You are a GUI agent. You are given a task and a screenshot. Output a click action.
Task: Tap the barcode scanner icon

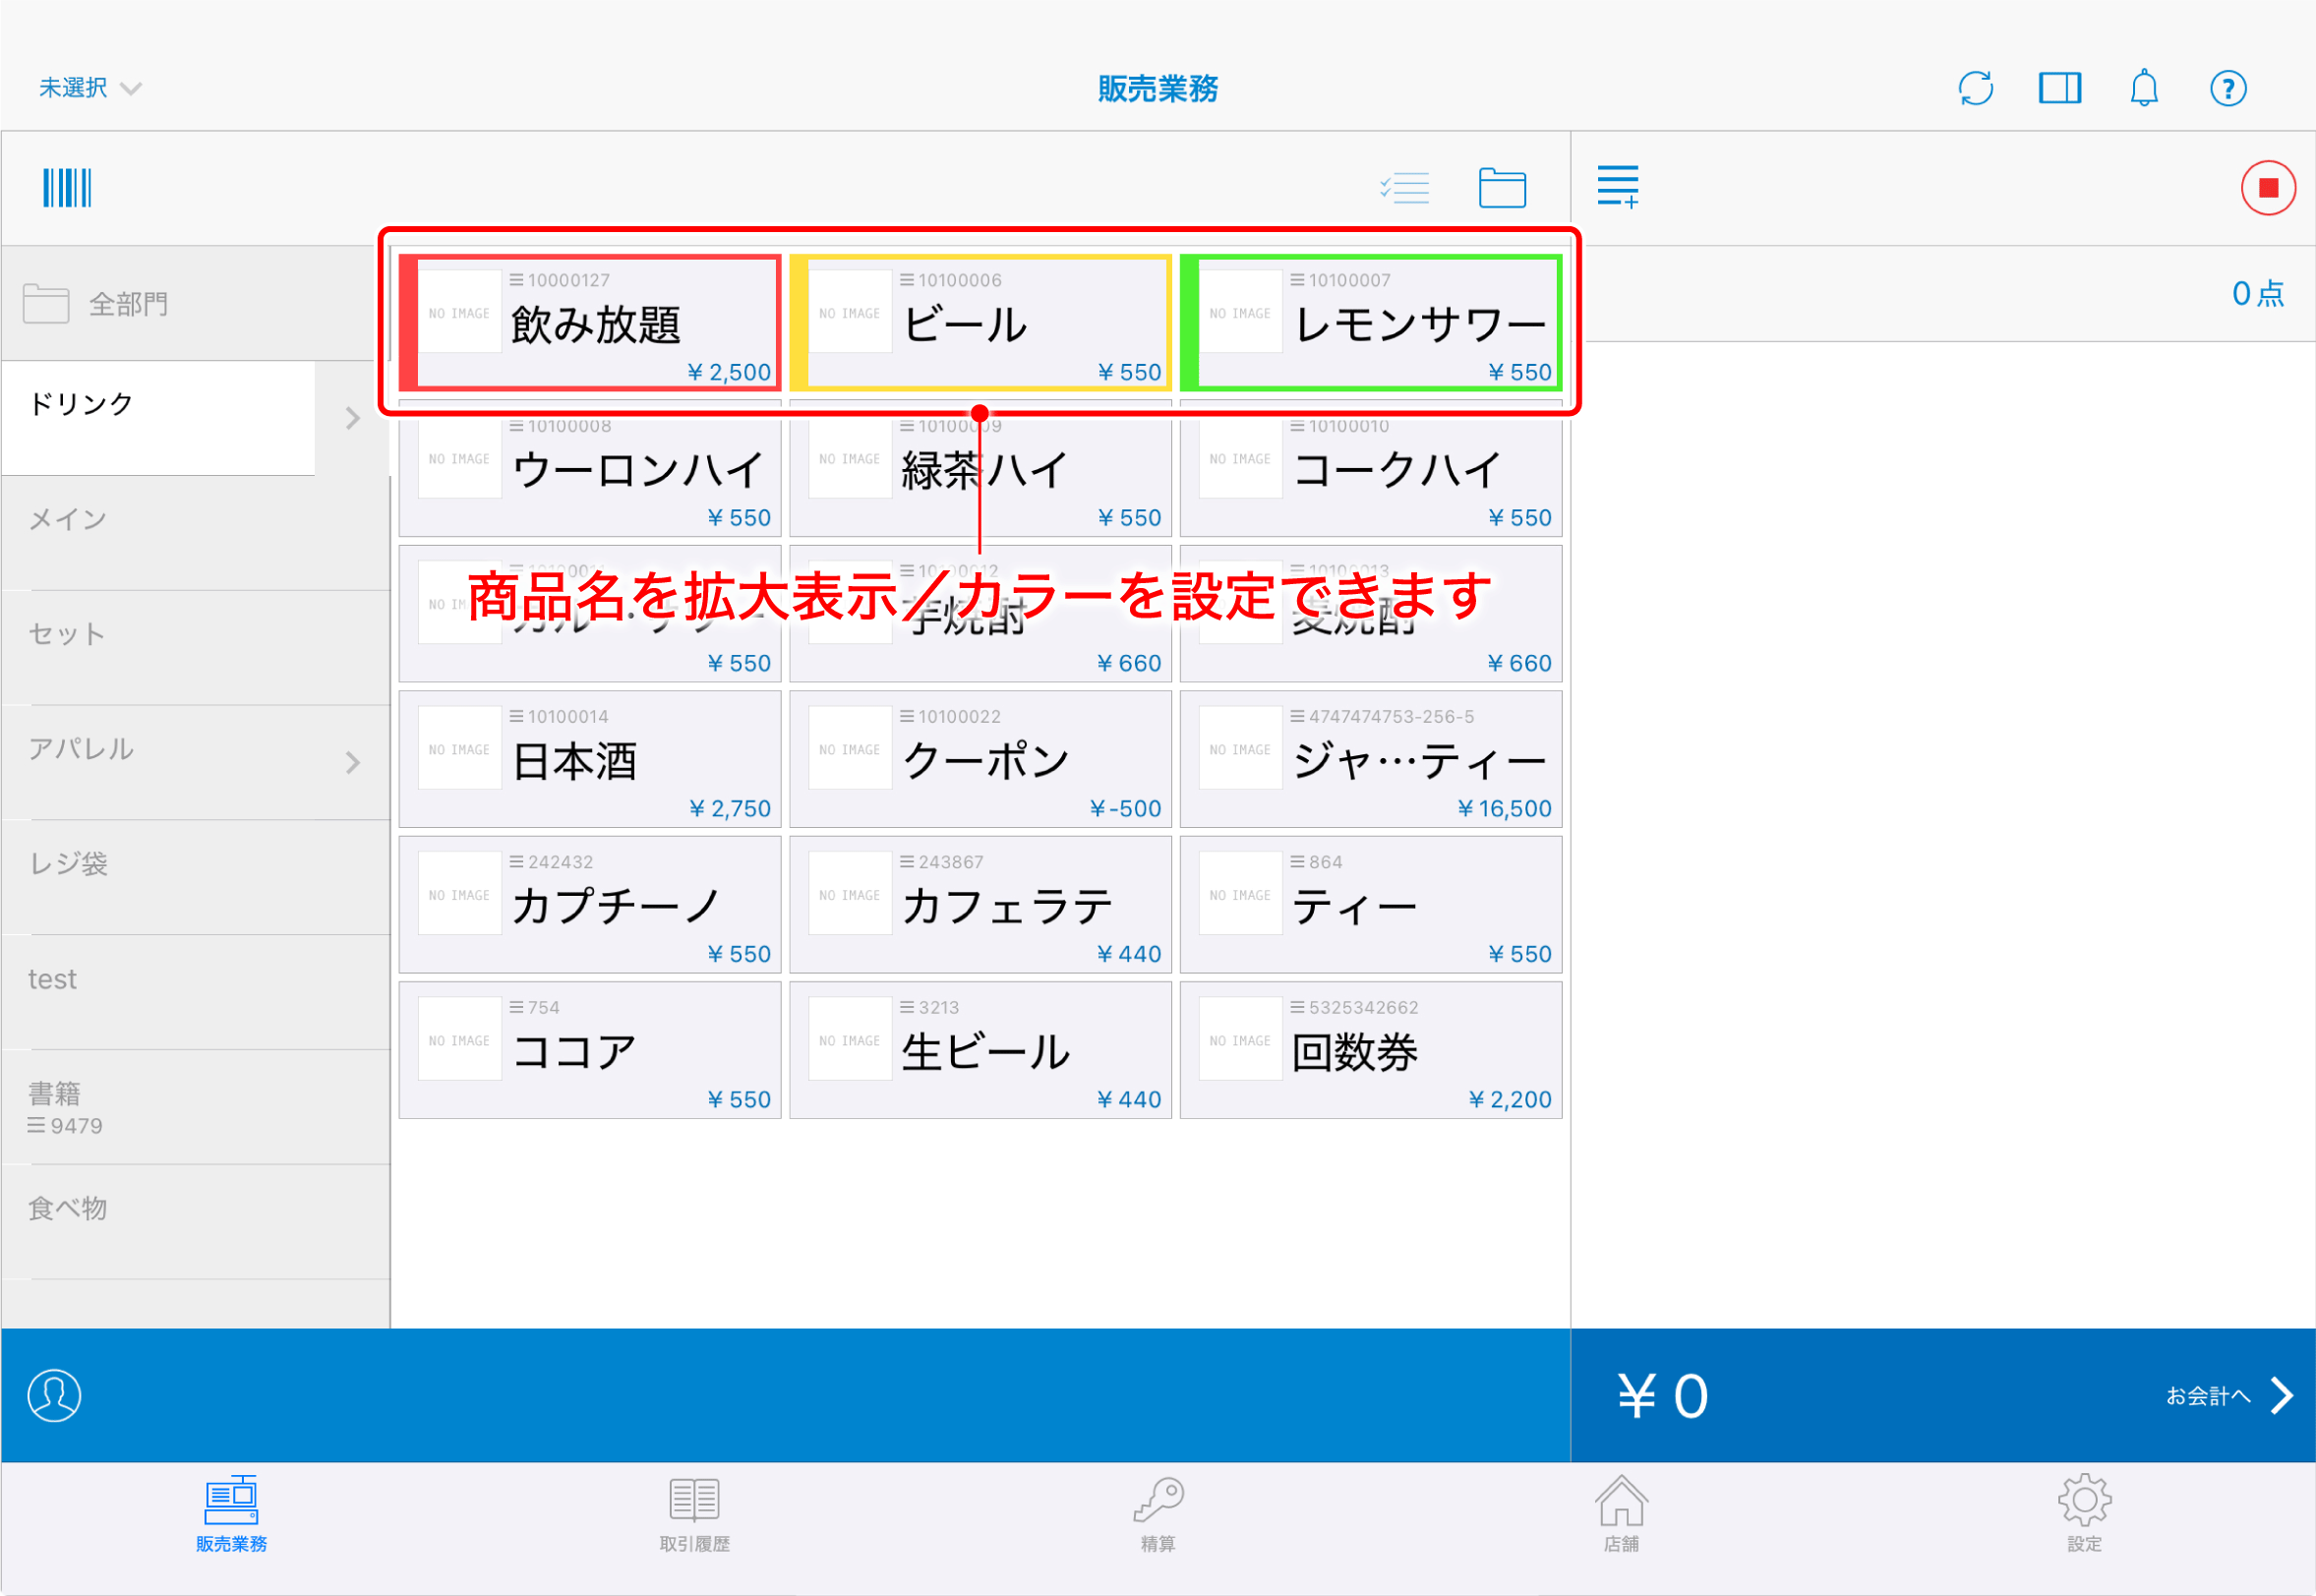tap(67, 188)
